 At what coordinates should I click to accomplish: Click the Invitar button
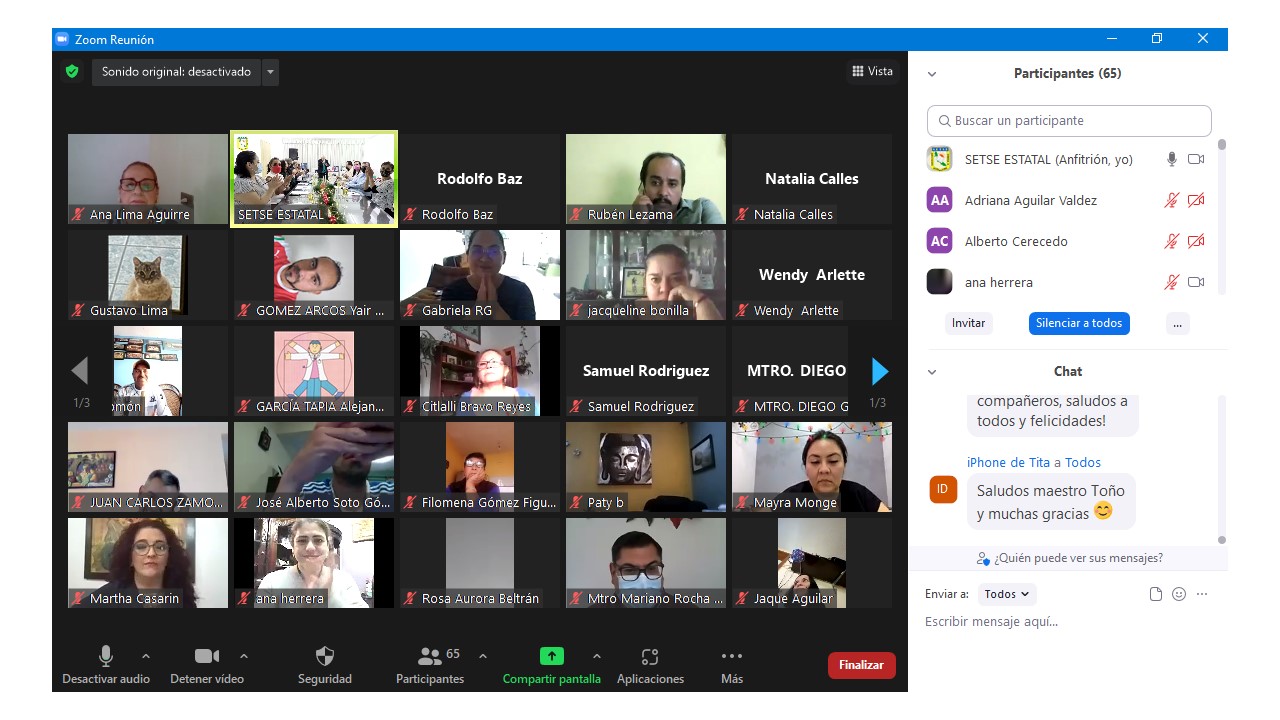(x=968, y=323)
